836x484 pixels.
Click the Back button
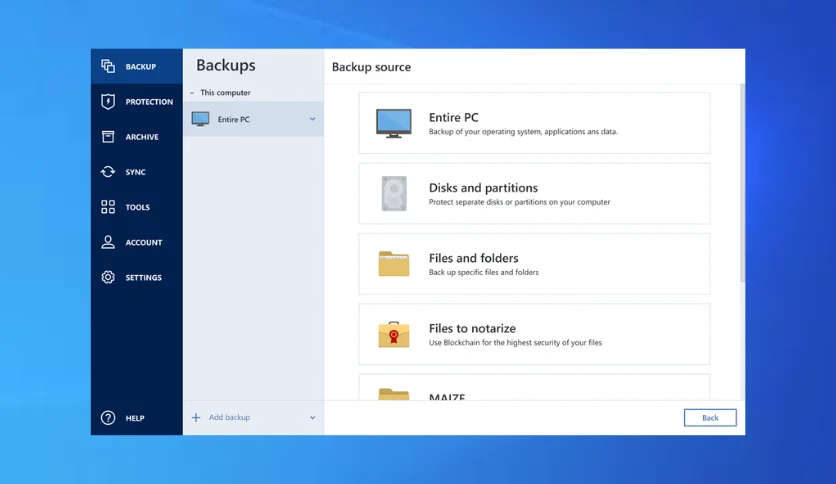click(710, 418)
